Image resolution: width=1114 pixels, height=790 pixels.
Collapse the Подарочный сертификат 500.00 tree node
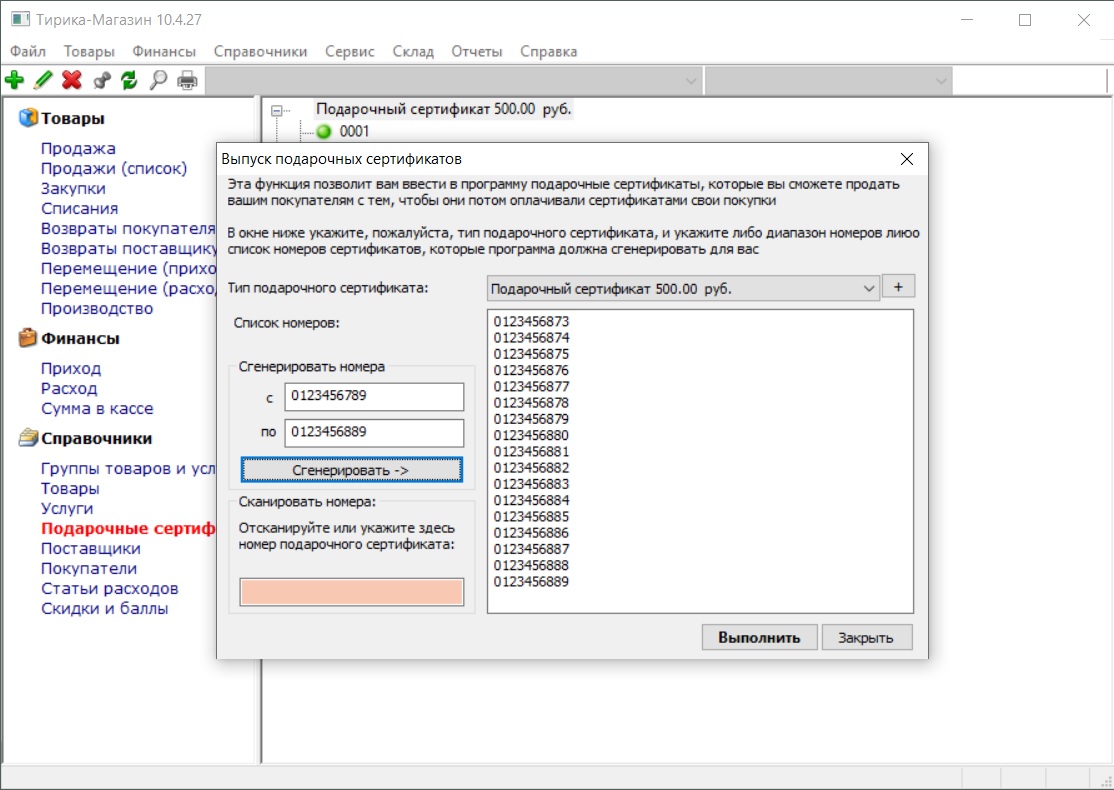pos(276,110)
